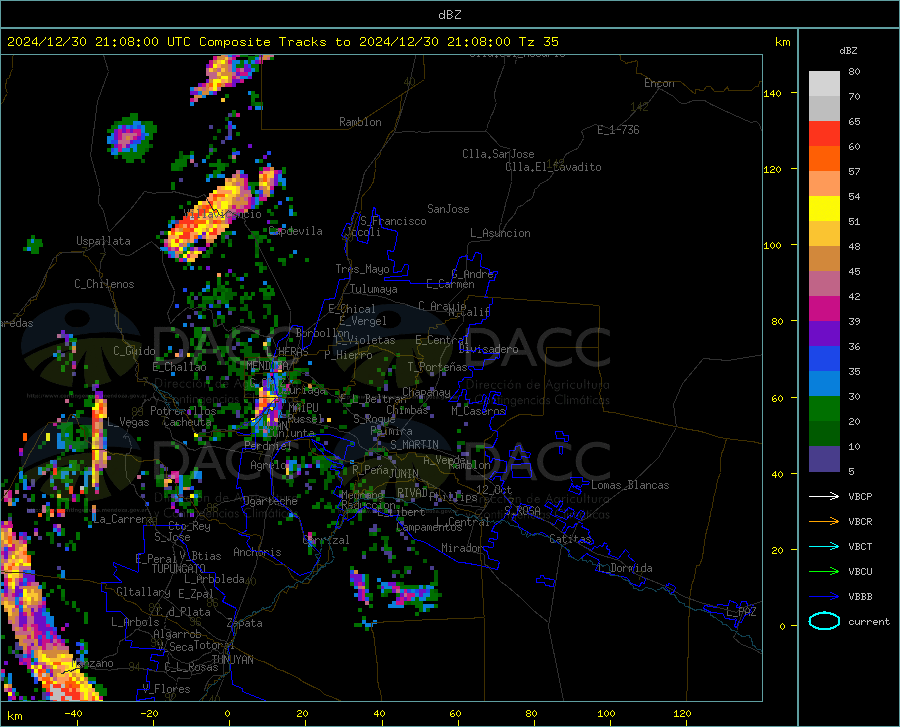Screen dimensions: 900x727
Task: Click the Tulumaya map label
Action: [374, 289]
